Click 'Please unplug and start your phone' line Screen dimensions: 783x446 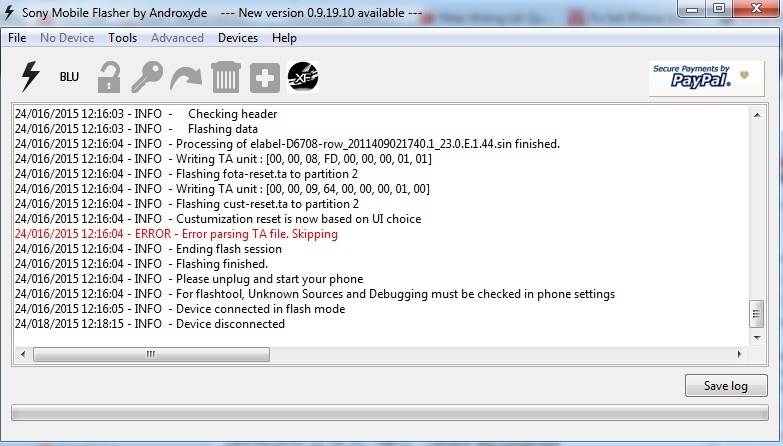click(x=189, y=279)
